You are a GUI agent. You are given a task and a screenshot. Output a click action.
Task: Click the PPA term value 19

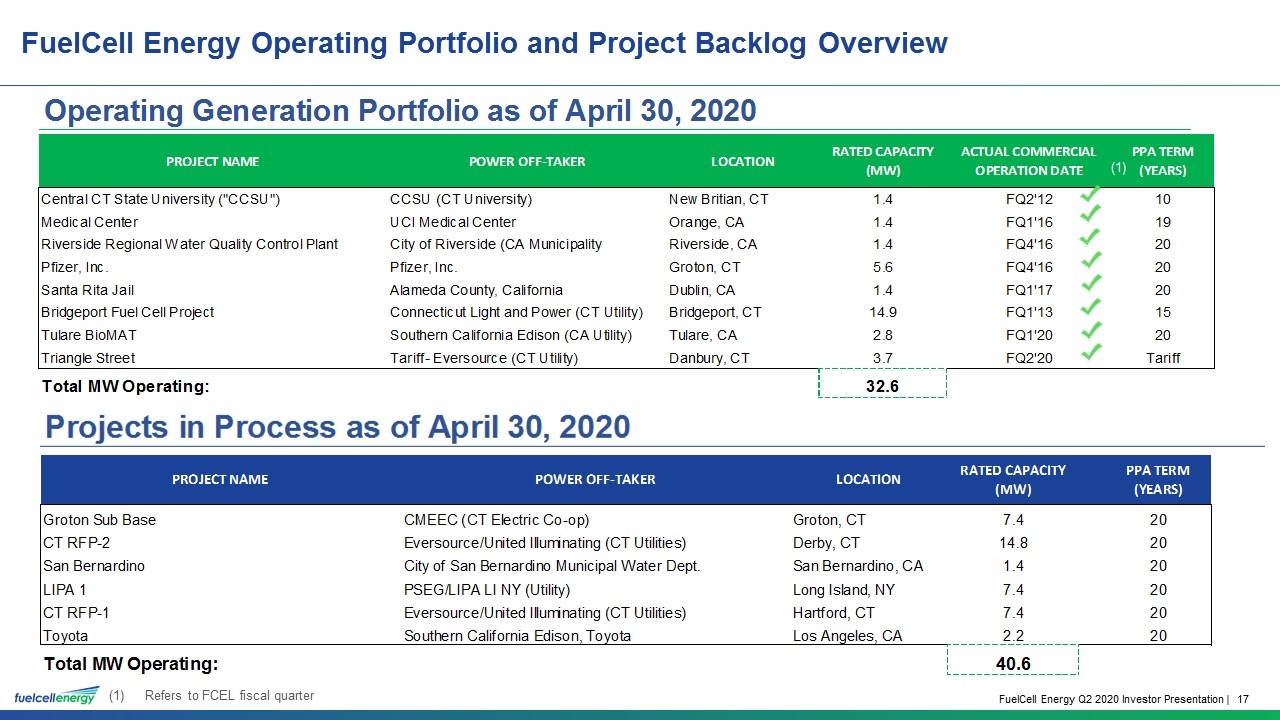(x=1163, y=222)
